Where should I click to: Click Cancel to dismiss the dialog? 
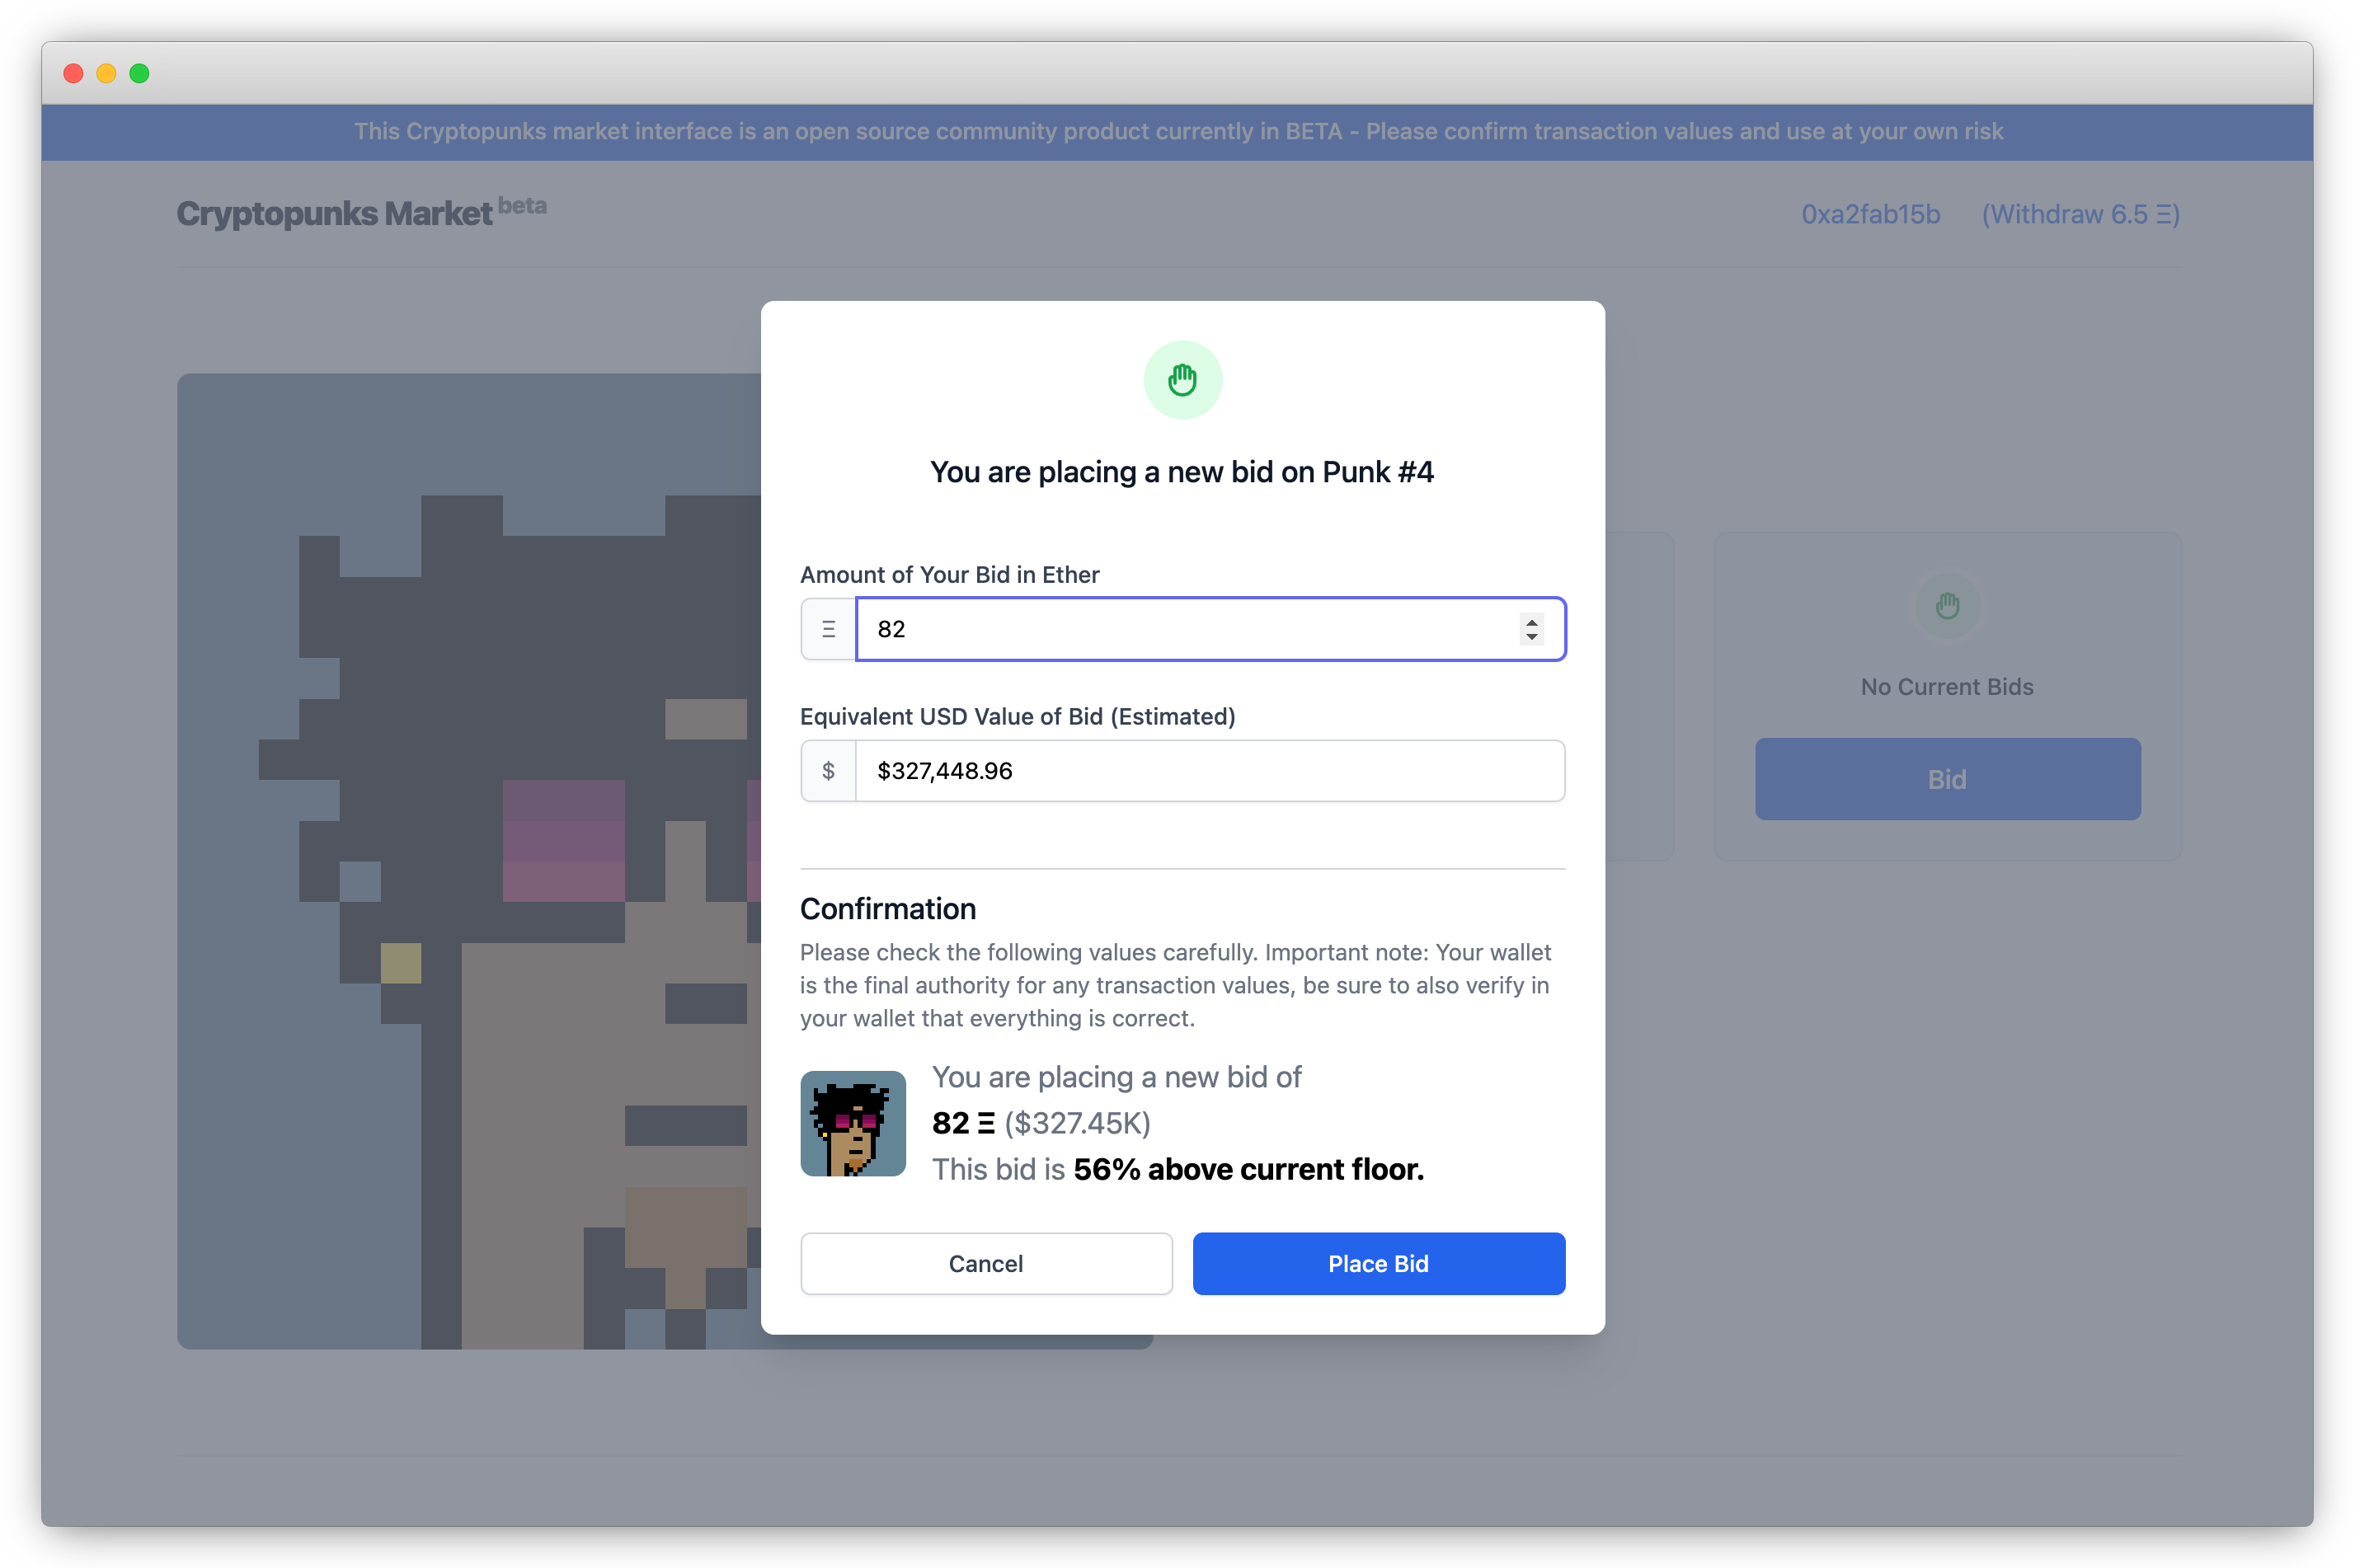985,1262
